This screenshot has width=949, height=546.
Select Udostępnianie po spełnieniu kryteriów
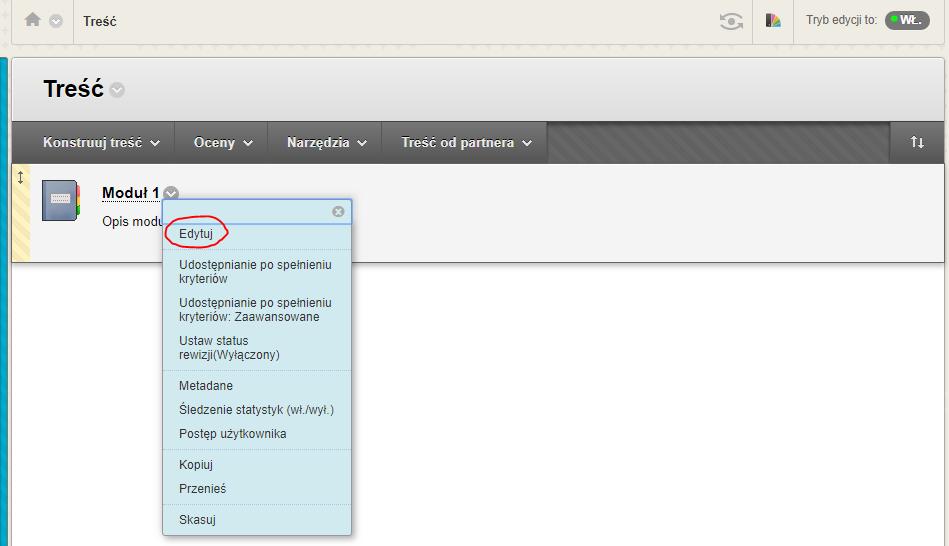pyautogui.click(x=257, y=272)
